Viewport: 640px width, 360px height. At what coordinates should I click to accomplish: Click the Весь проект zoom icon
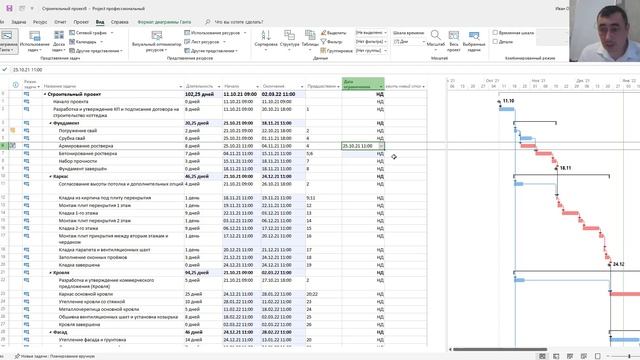[x=453, y=36]
